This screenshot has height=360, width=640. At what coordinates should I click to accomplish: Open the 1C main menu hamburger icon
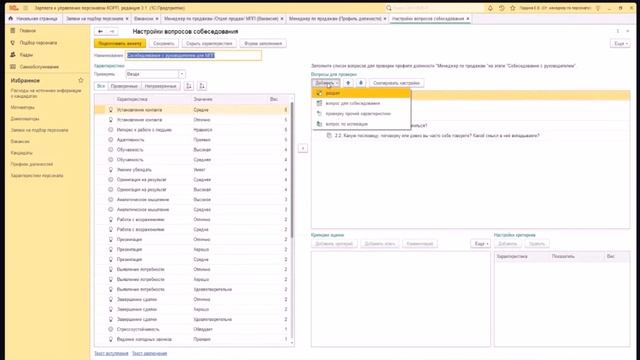click(26, 8)
